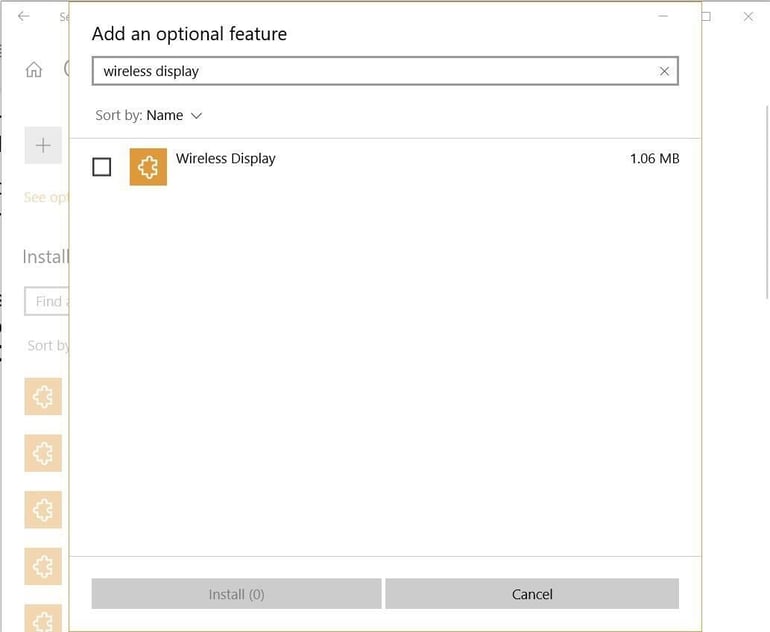Focus the 'wireless display' search field

coord(370,71)
